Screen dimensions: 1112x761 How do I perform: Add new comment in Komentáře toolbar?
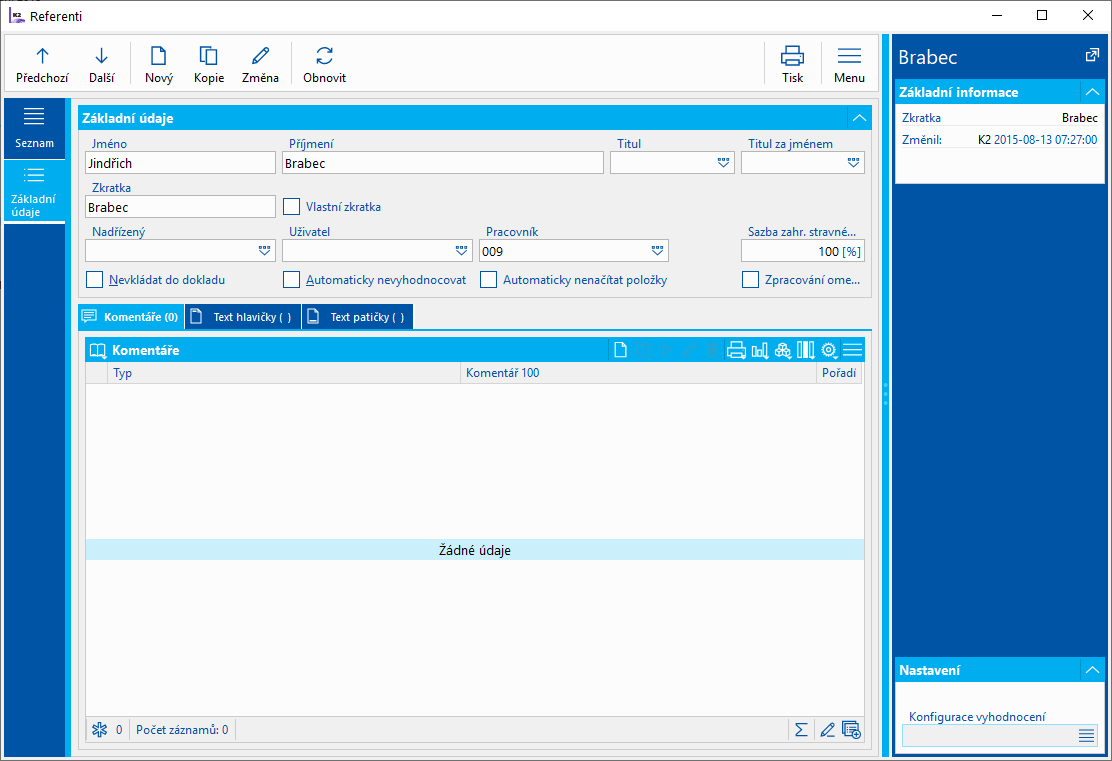[621, 350]
